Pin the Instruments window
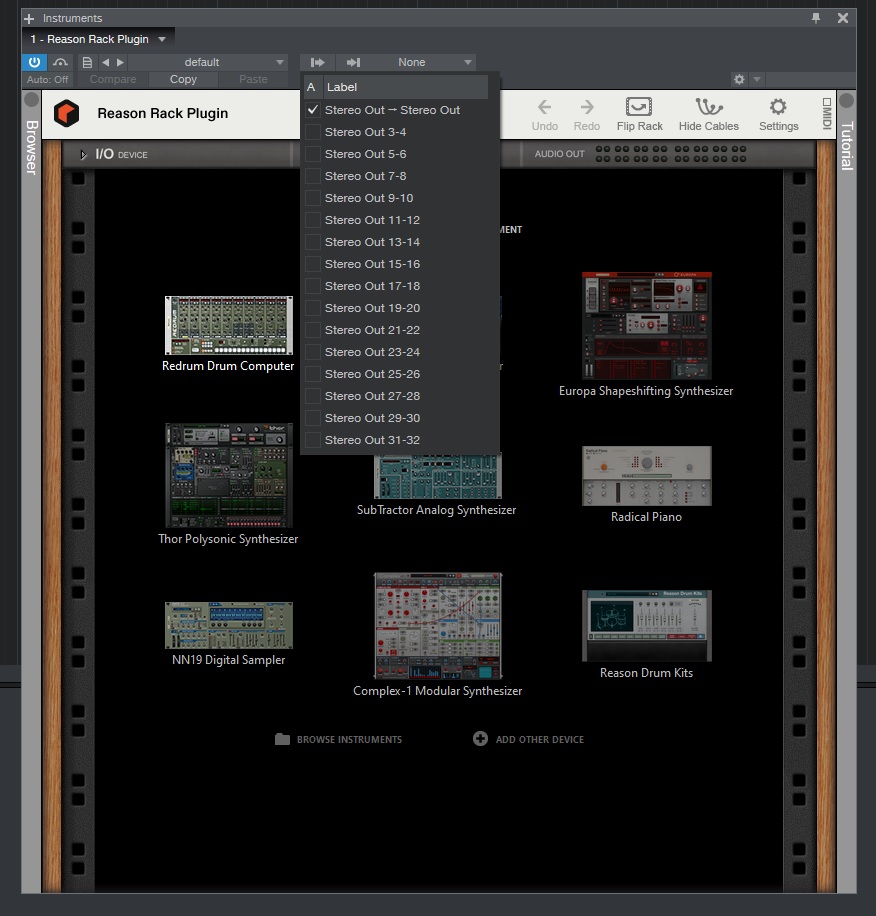 click(816, 18)
